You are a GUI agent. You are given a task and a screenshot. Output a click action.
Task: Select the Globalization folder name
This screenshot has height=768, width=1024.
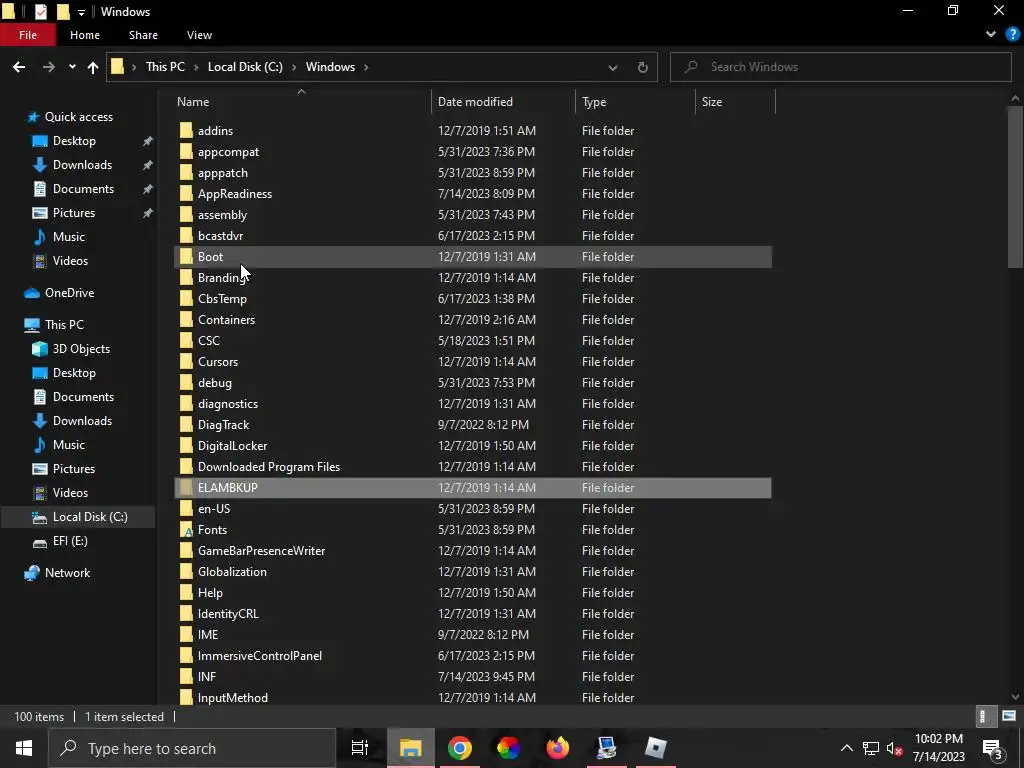(x=232, y=571)
